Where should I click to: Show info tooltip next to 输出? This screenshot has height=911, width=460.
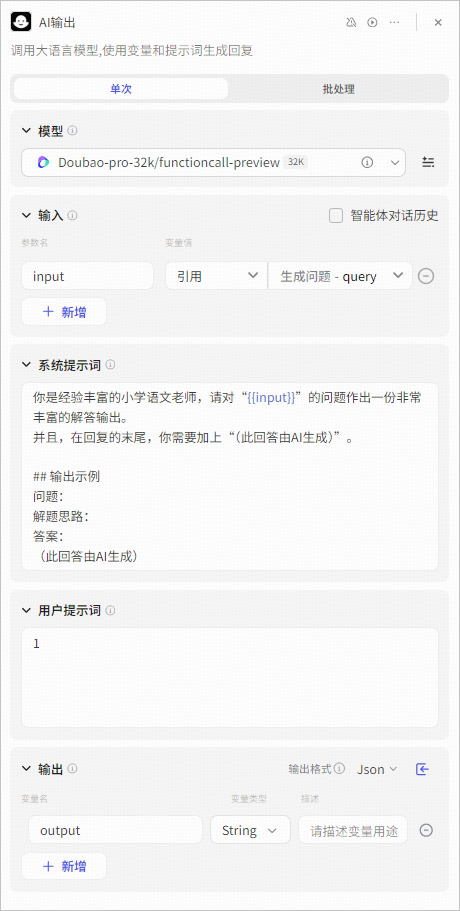click(72, 769)
